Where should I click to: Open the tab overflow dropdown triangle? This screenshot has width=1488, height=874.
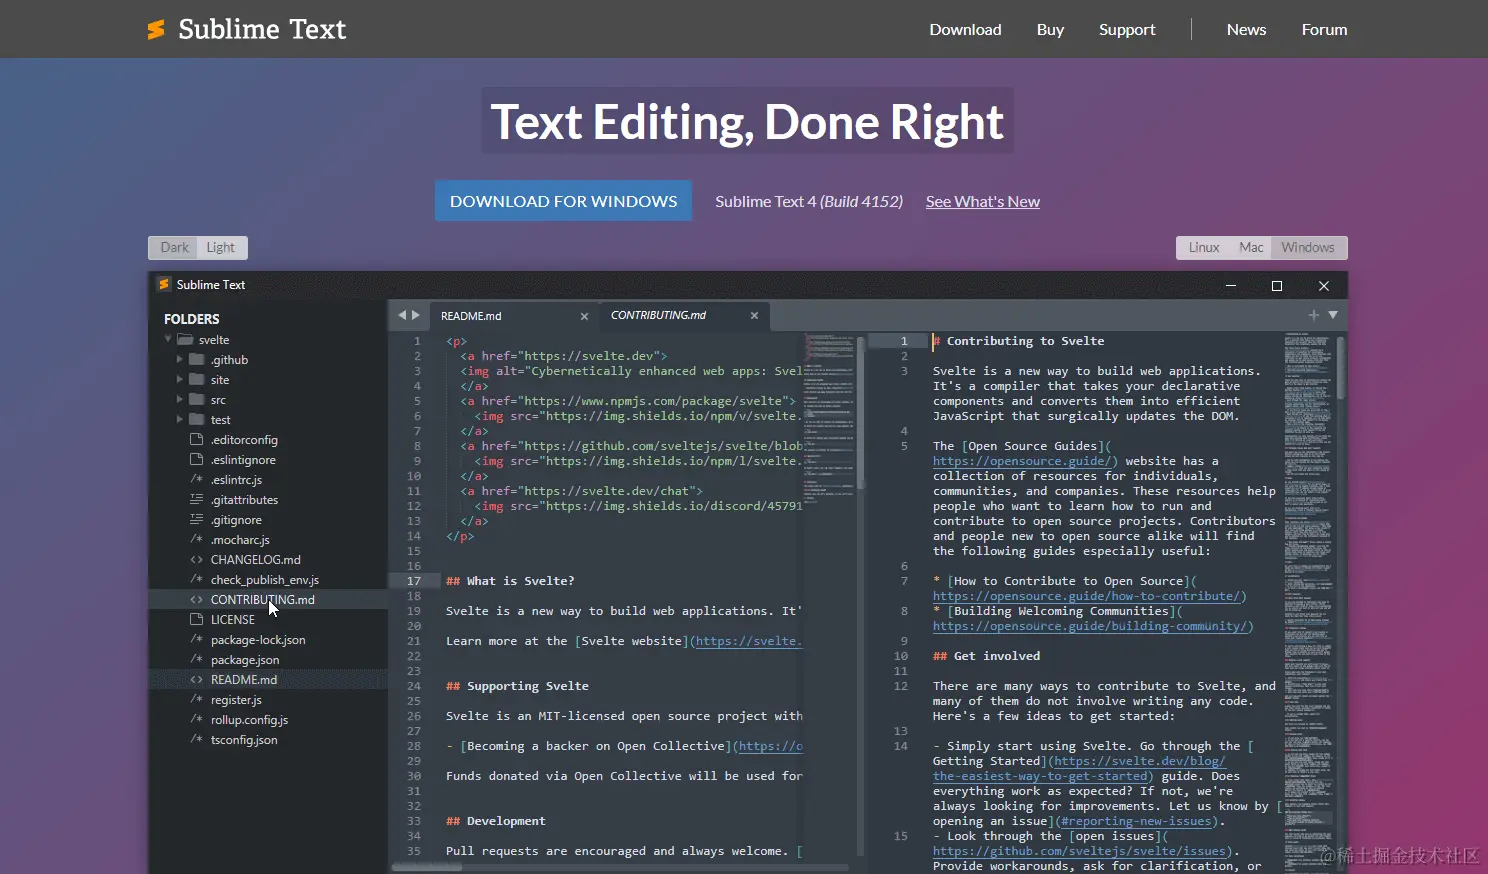(1332, 315)
